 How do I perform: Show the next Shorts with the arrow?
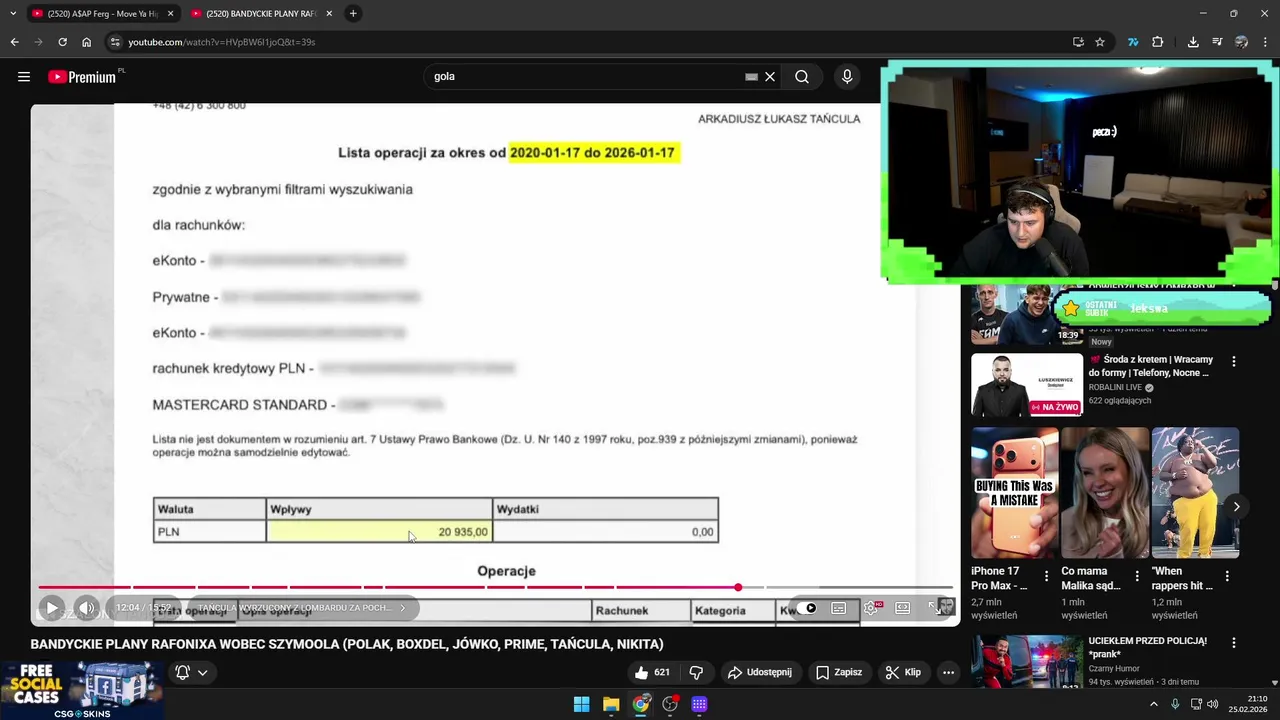point(1236,507)
